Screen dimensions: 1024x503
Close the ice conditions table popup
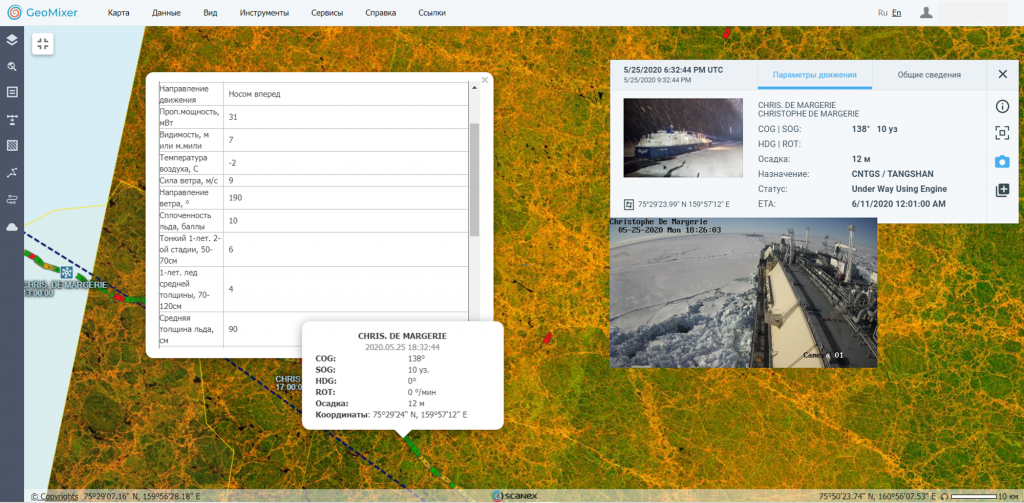[x=485, y=80]
